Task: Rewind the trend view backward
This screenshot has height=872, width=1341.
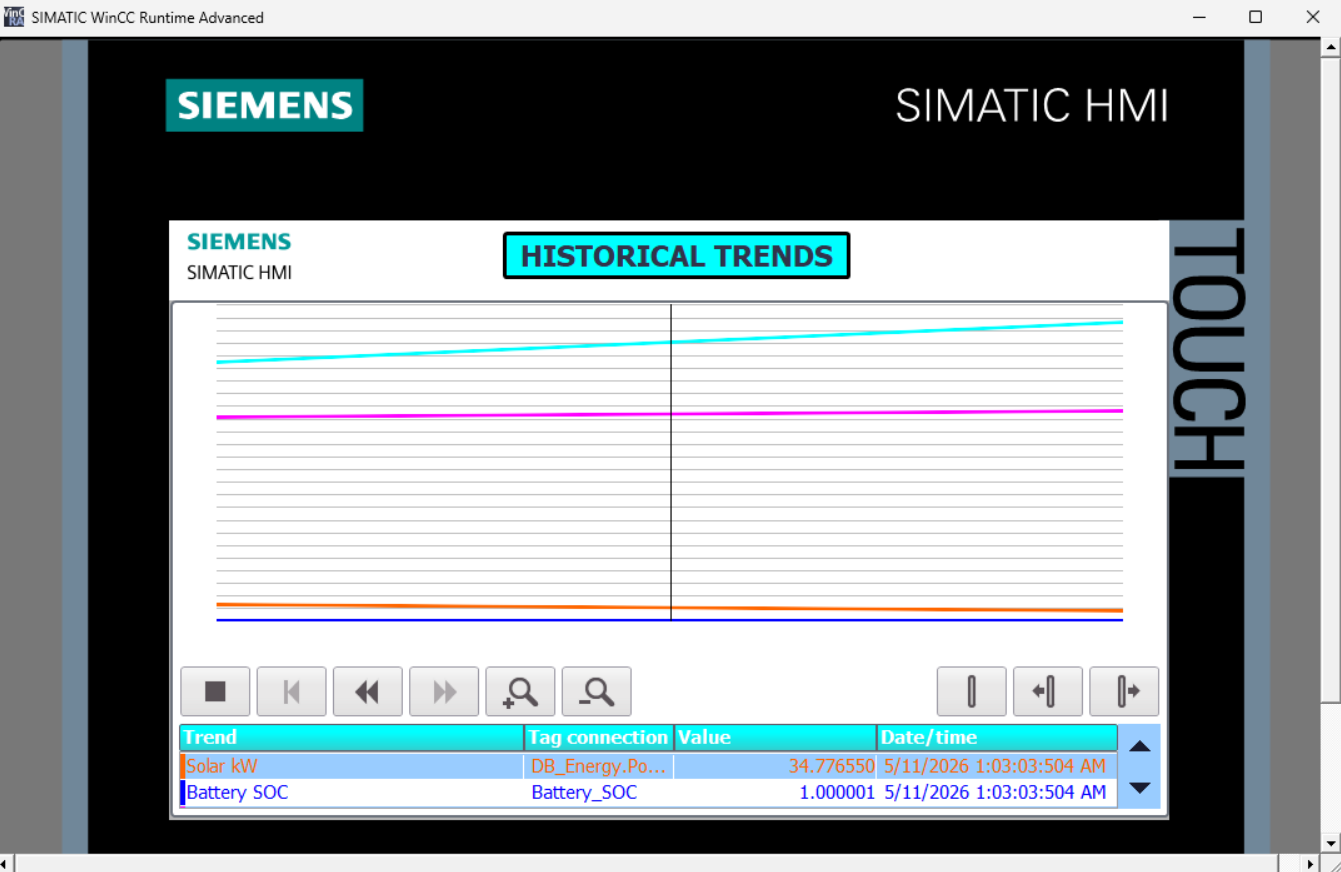Action: 368,691
